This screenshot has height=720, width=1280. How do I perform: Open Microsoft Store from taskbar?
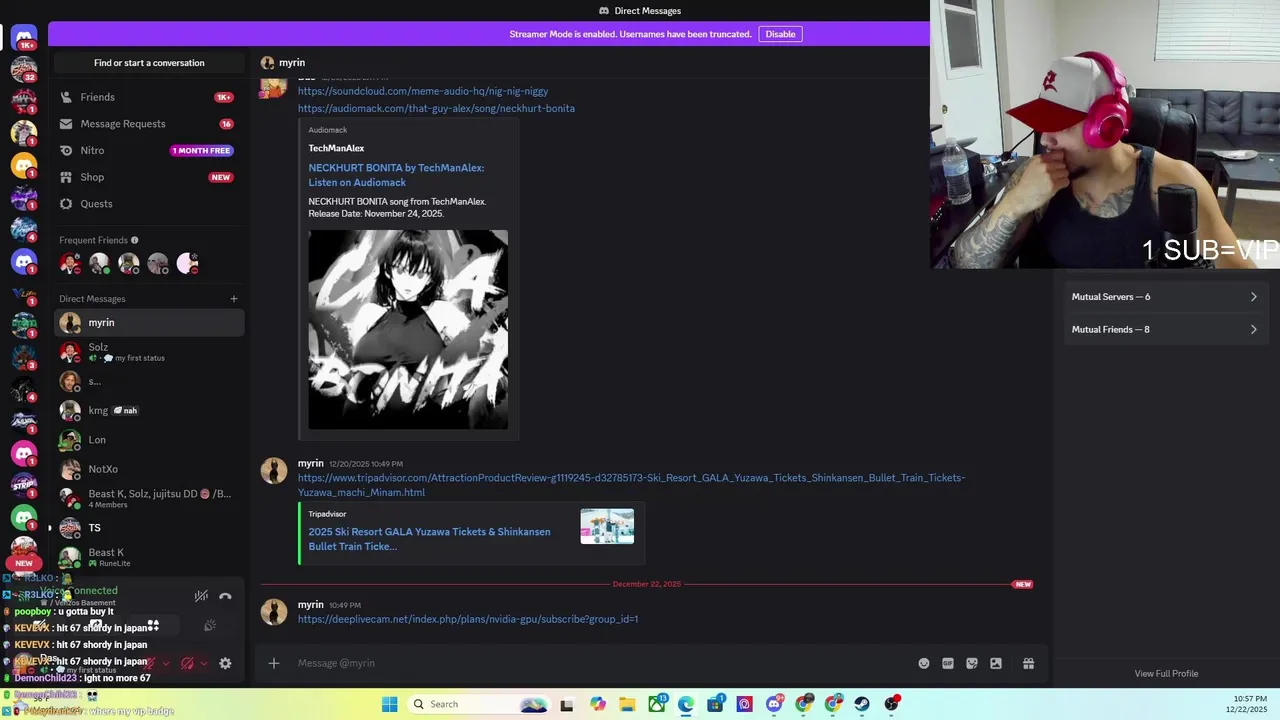coord(715,704)
